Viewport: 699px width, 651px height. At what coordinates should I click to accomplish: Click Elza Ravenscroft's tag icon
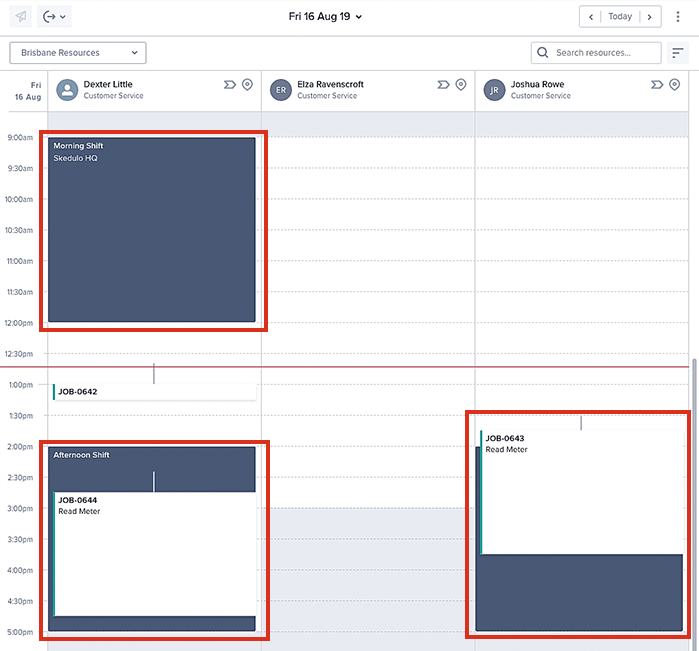[443, 85]
